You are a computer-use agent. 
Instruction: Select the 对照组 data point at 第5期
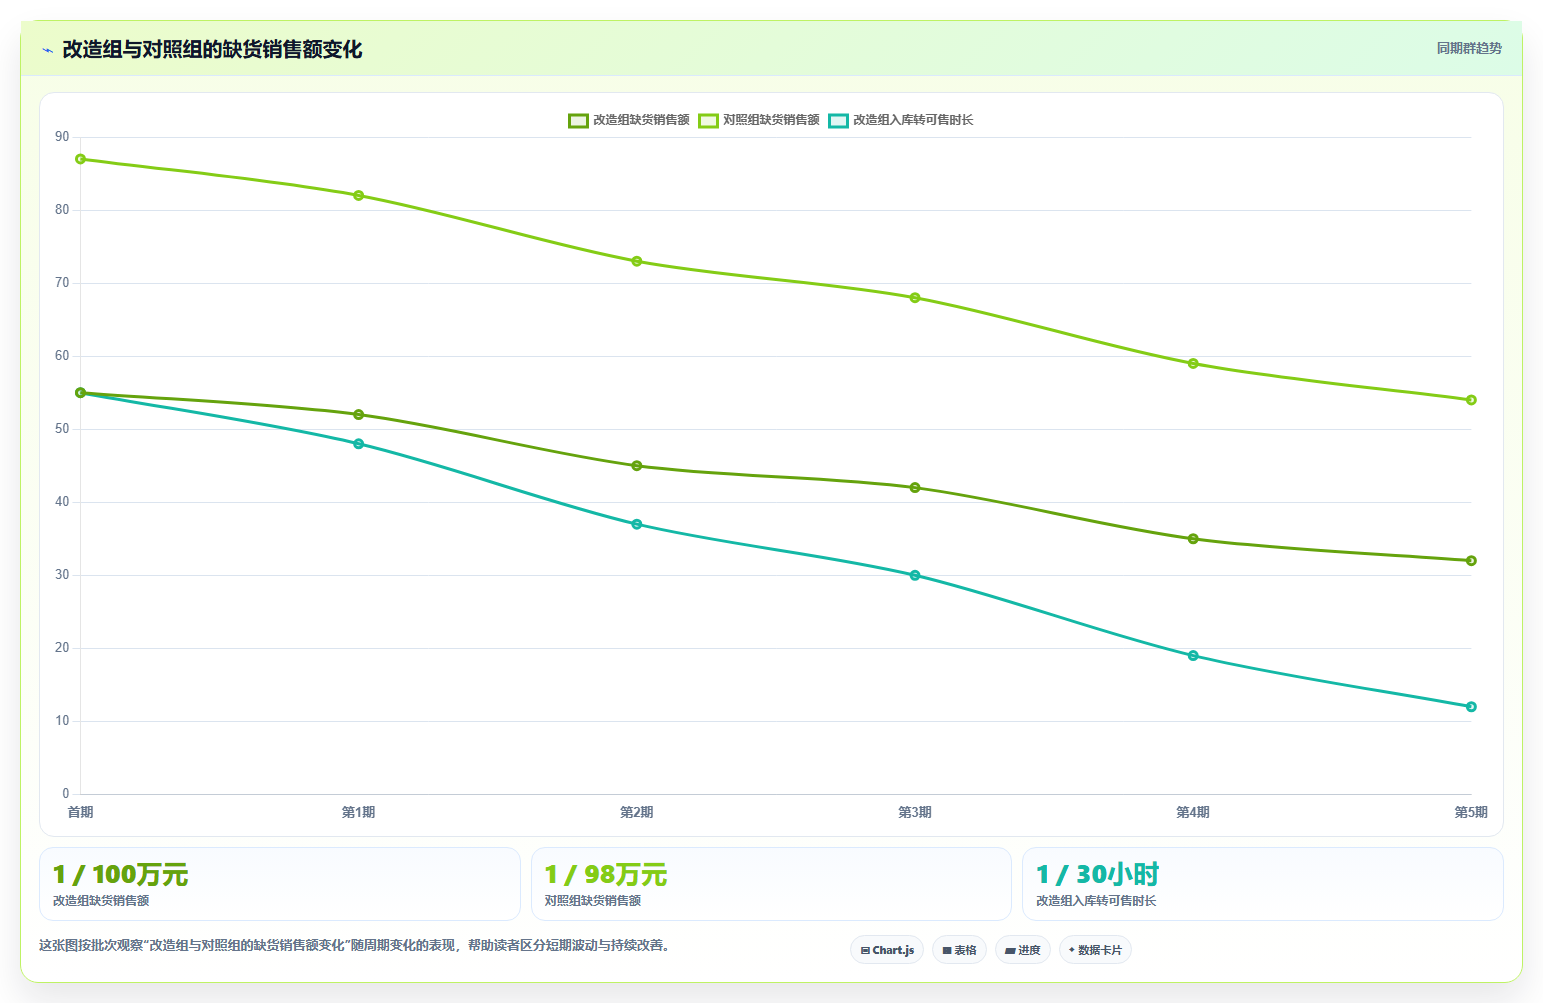(1471, 400)
